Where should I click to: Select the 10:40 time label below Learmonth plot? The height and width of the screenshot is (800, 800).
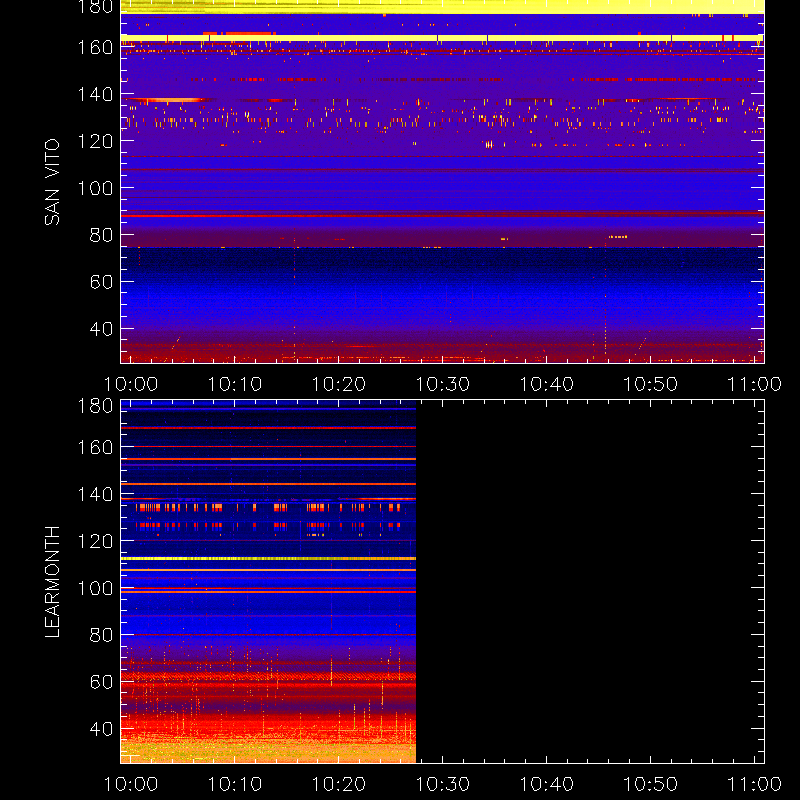click(546, 784)
